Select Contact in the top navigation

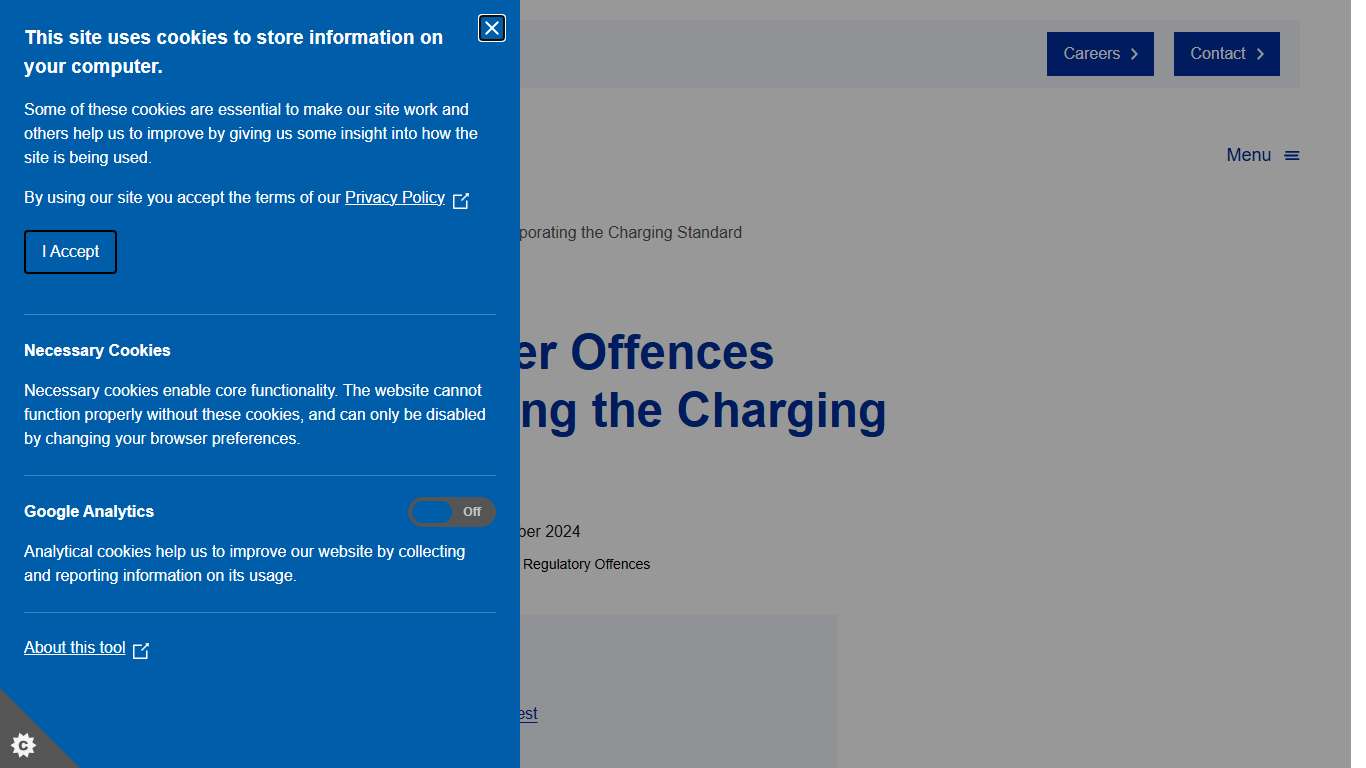[x=1218, y=53]
